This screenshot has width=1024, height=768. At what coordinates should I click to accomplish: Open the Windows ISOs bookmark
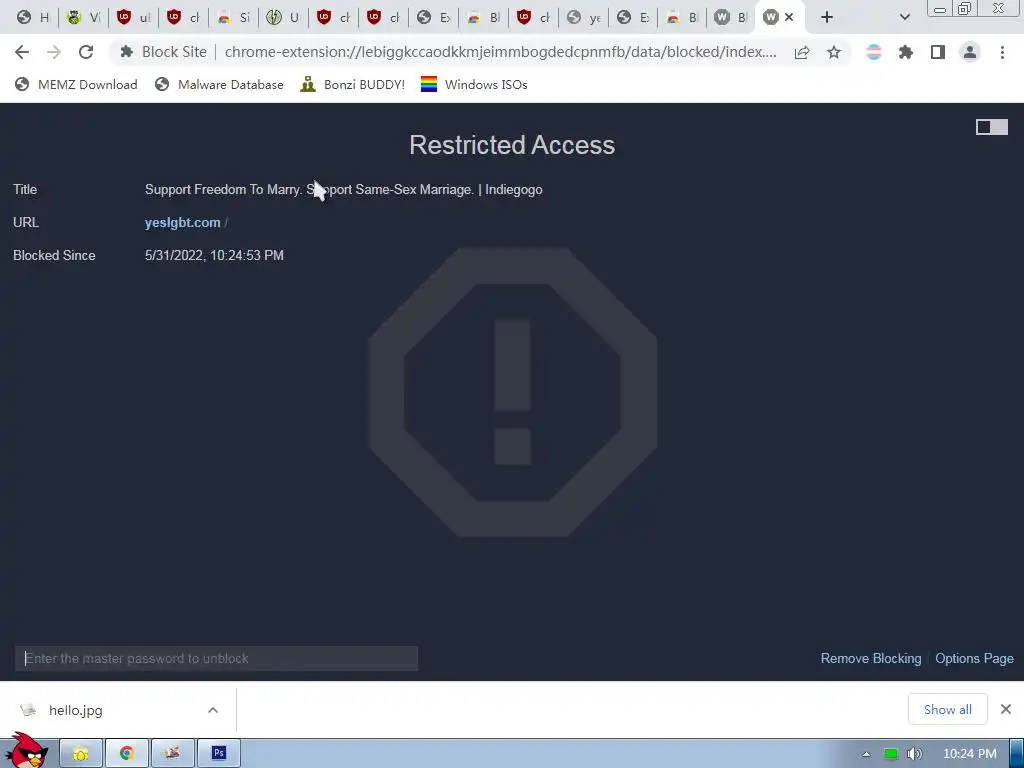click(473, 84)
